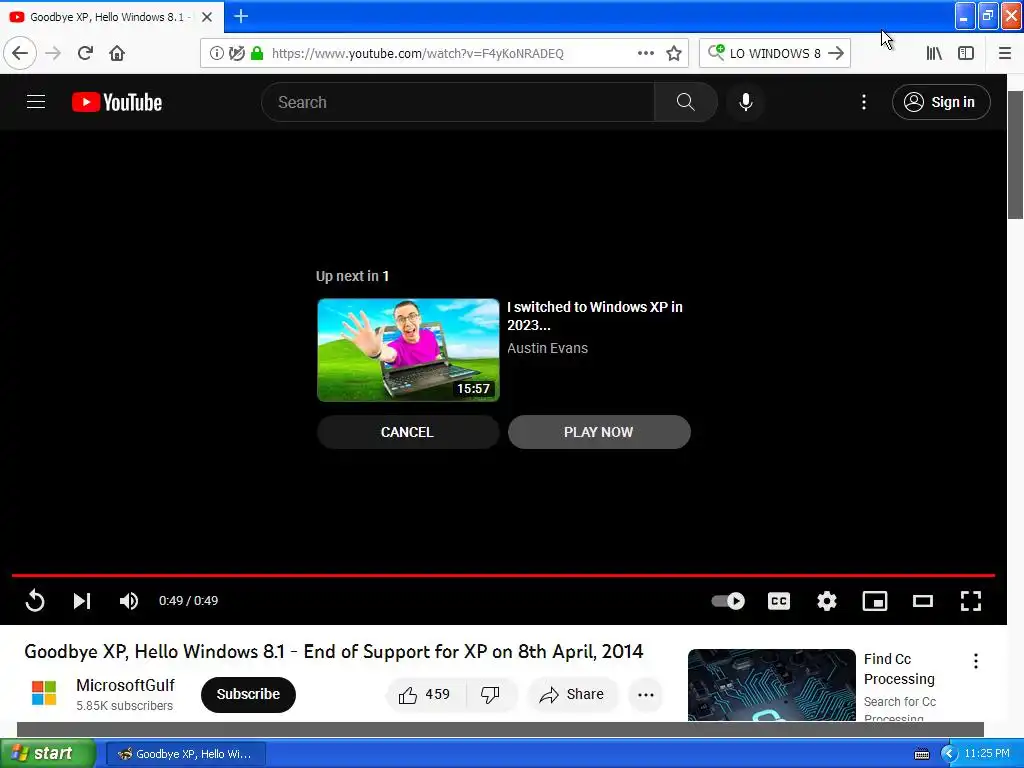The height and width of the screenshot is (768, 1024).
Task: Click the taskbar clock 11:25 PM
Action: (x=987, y=754)
